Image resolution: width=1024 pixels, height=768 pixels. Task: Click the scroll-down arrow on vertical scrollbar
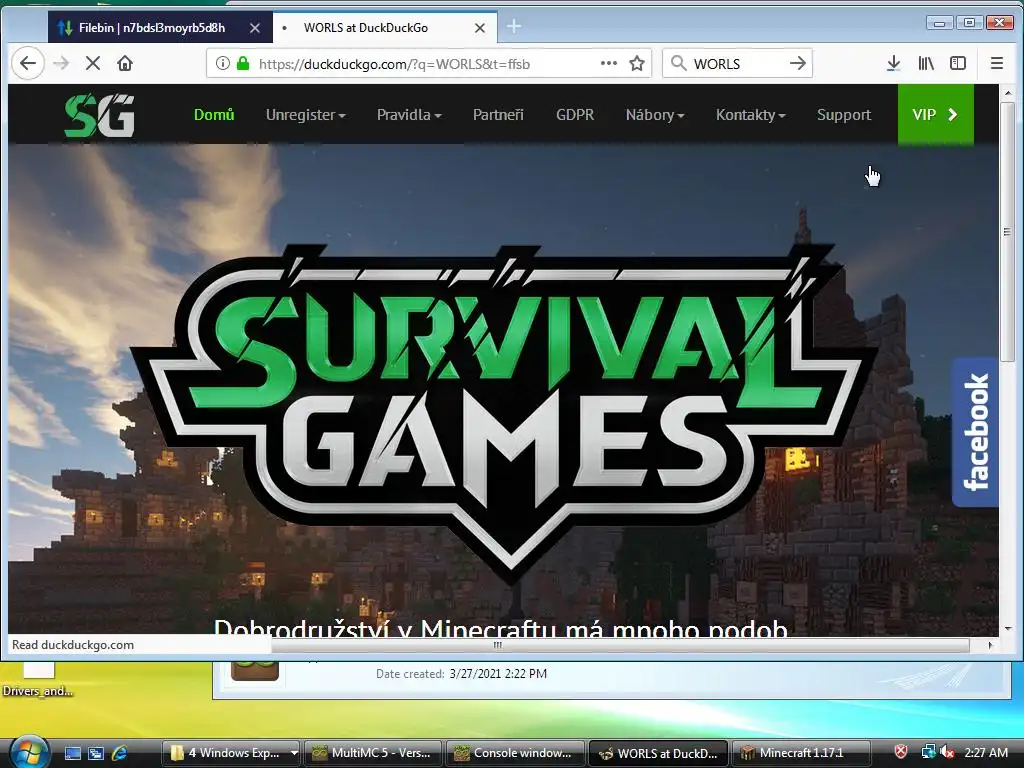coord(1008,628)
